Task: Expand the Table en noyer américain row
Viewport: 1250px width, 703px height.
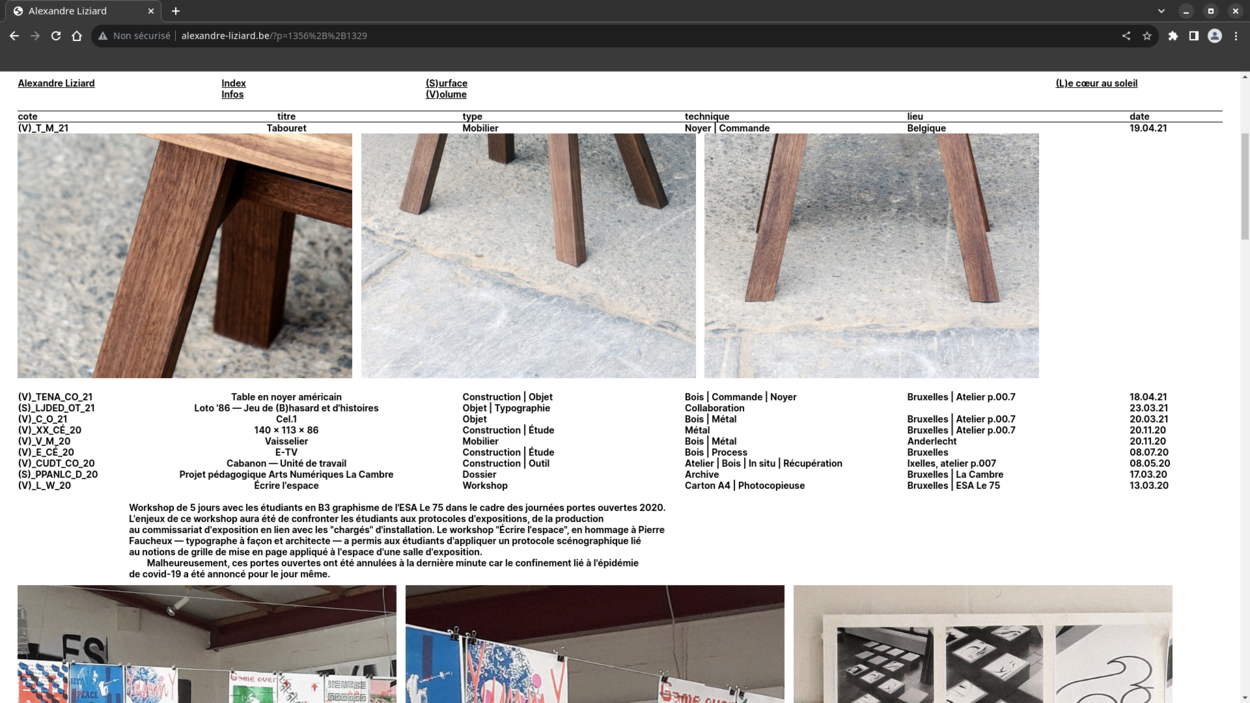Action: tap(286, 397)
